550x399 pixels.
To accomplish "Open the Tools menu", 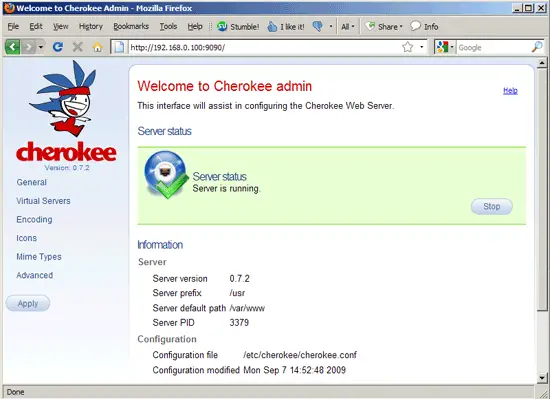I will pos(168,26).
